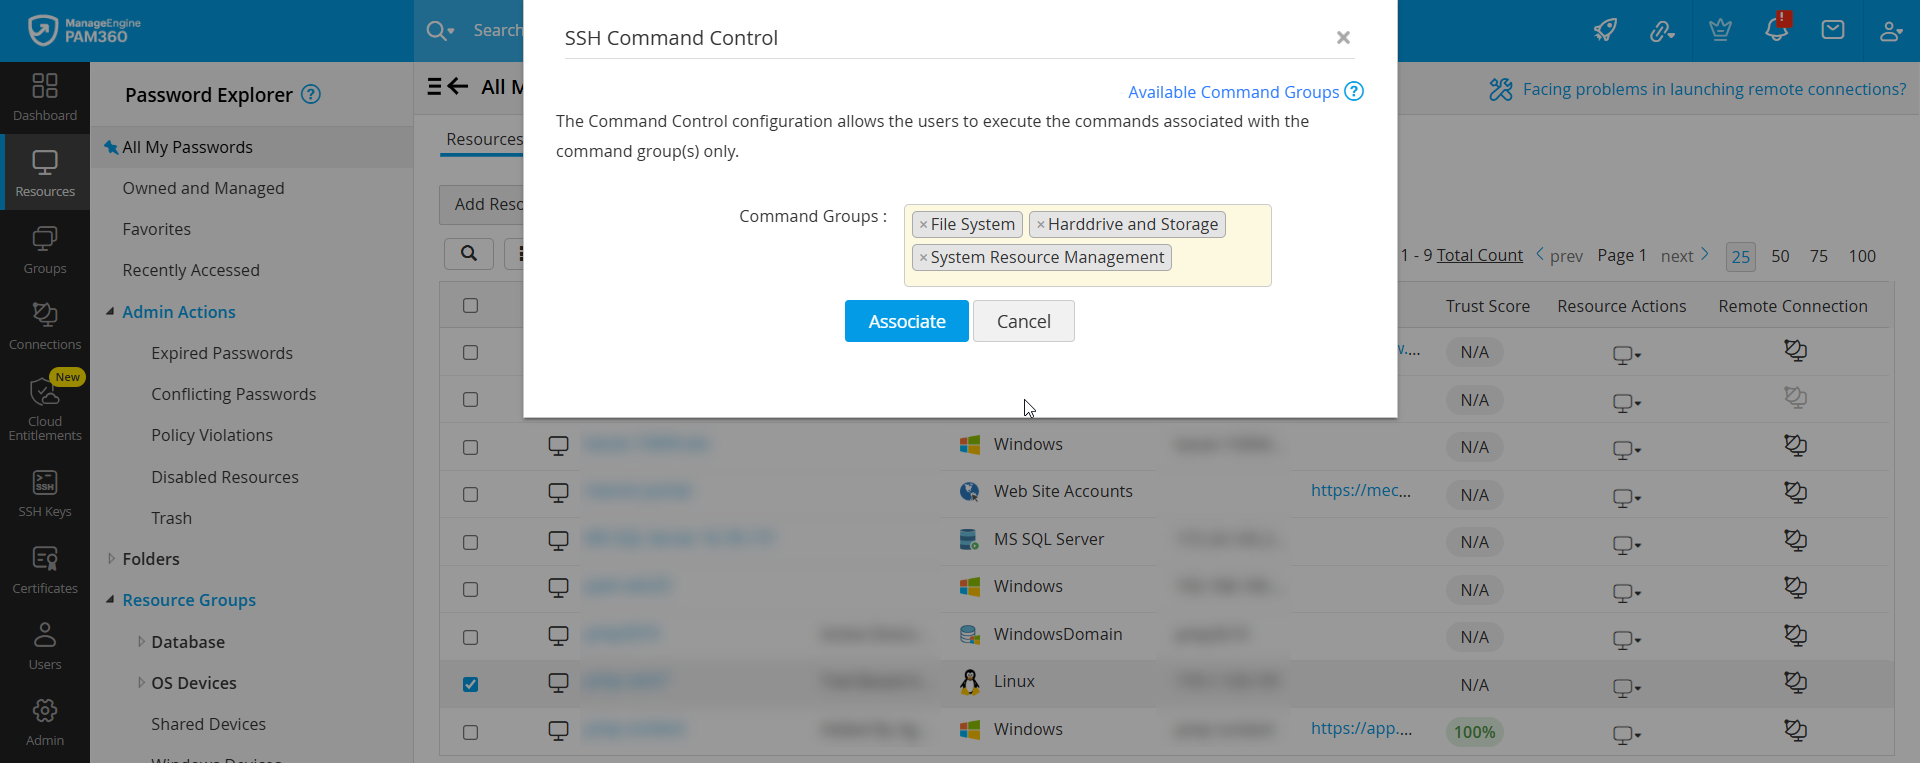Open the Groups sidebar icon
1920x763 pixels.
(x=45, y=250)
